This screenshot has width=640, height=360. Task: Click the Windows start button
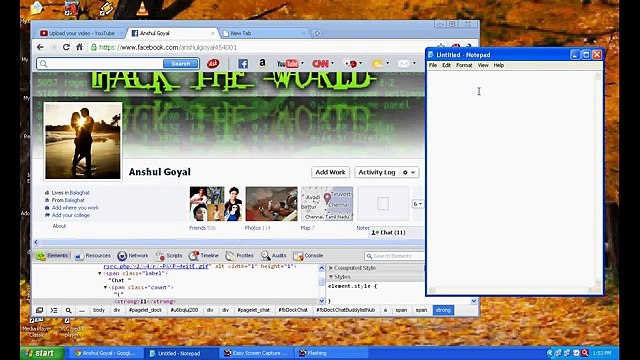pos(42,353)
